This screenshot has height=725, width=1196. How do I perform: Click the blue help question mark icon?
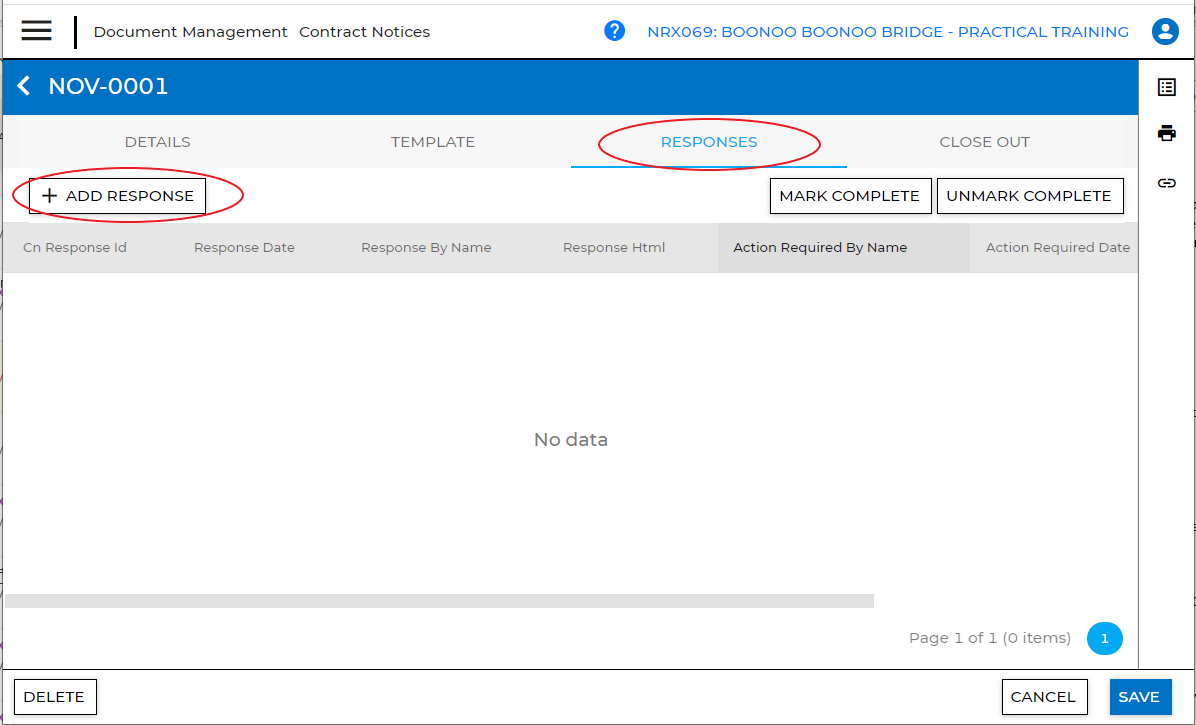pyautogui.click(x=614, y=31)
